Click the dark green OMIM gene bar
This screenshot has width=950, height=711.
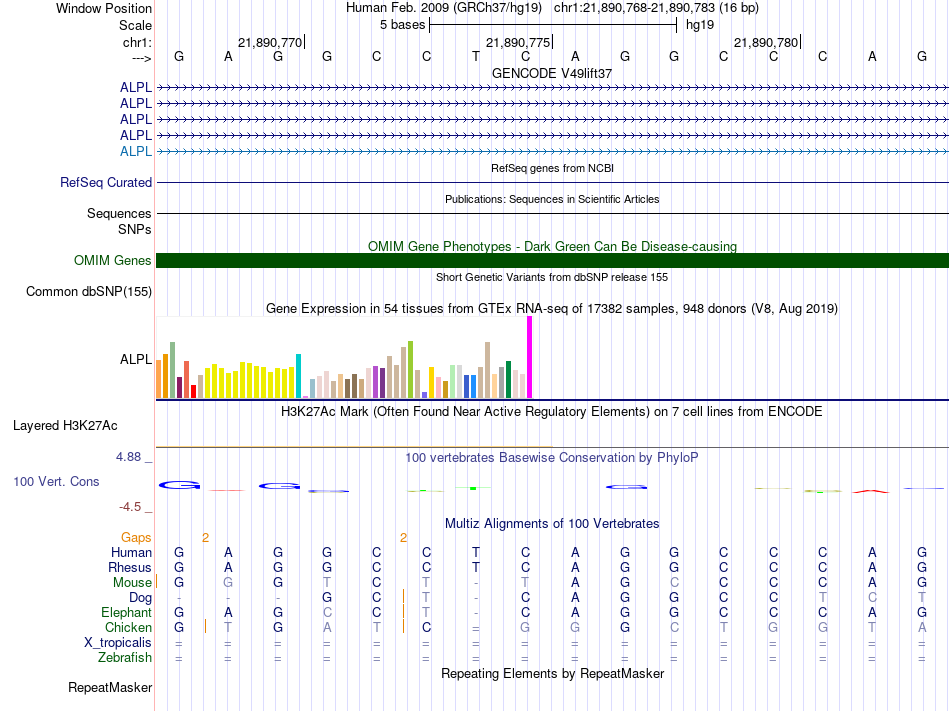552,260
